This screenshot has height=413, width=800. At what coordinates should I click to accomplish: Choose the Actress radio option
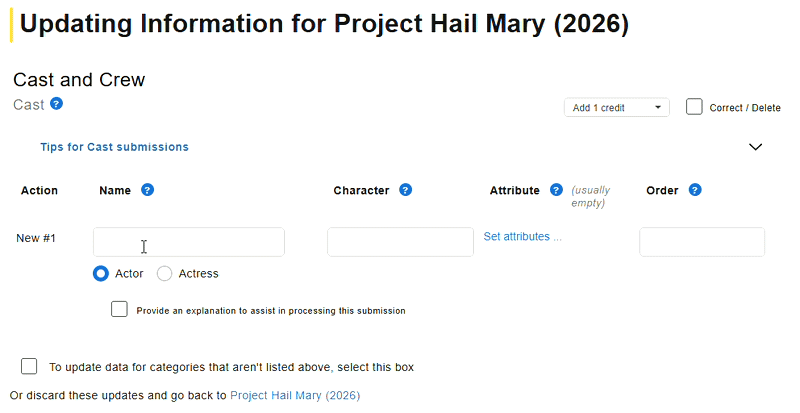pos(165,273)
